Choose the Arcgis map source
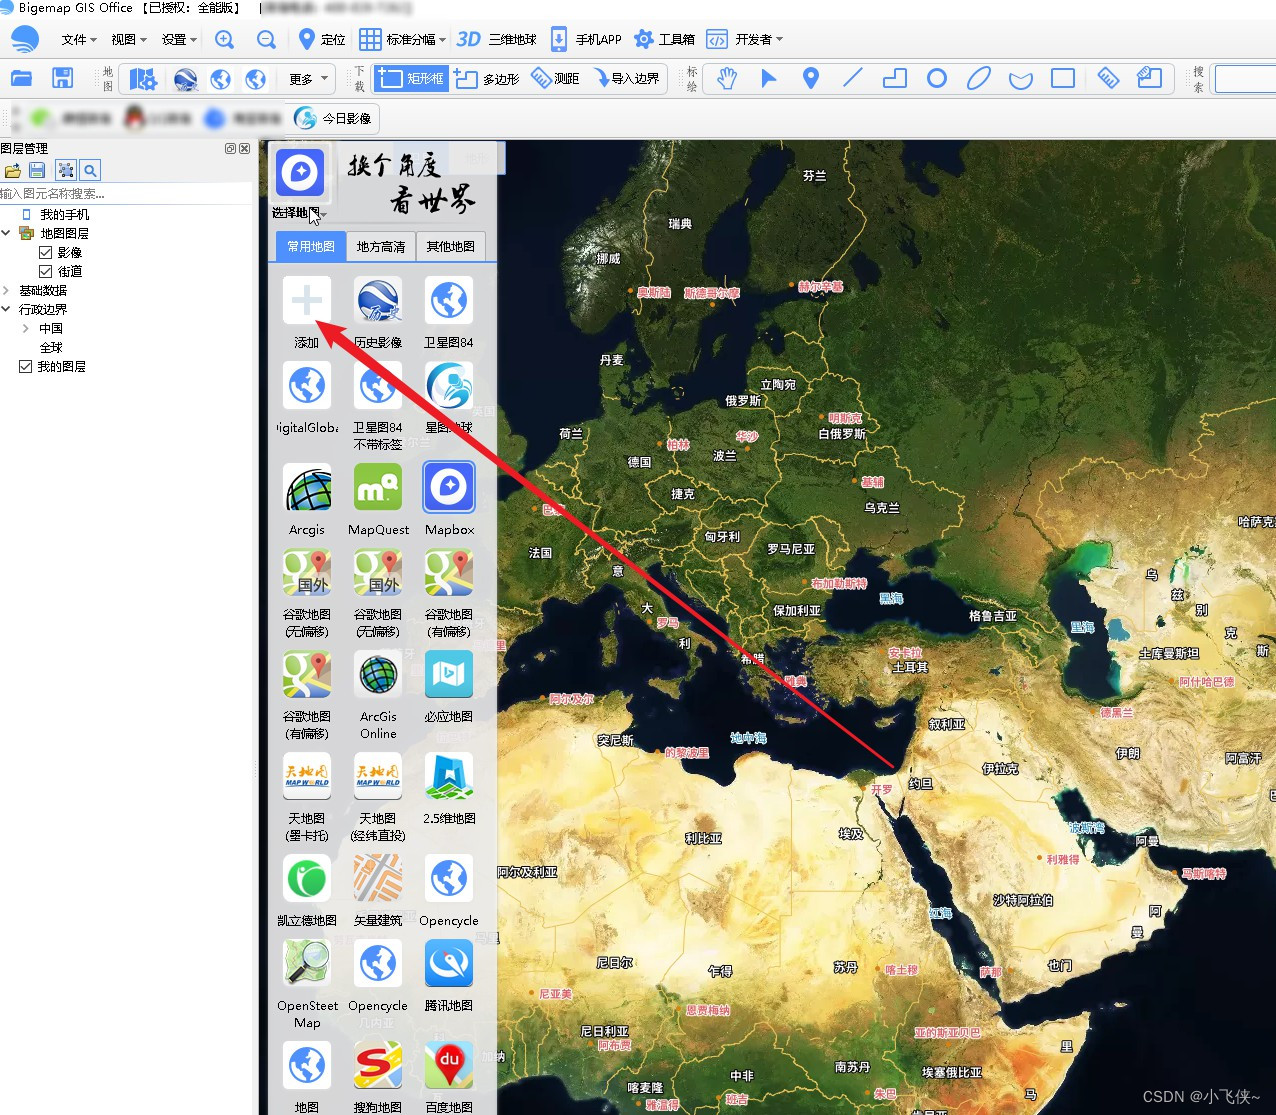 [307, 500]
